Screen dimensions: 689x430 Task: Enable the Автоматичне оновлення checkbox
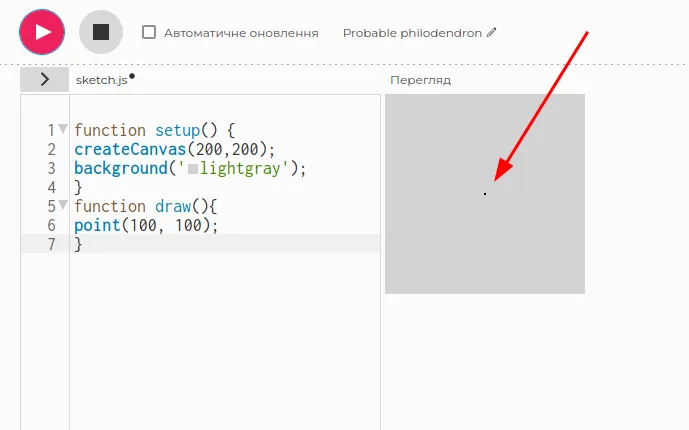tap(149, 33)
